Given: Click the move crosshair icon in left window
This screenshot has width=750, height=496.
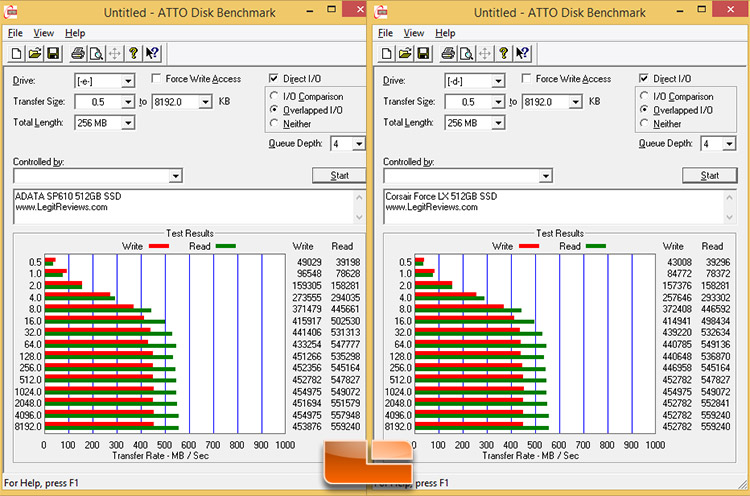Looking at the screenshot, I should coord(115,53).
